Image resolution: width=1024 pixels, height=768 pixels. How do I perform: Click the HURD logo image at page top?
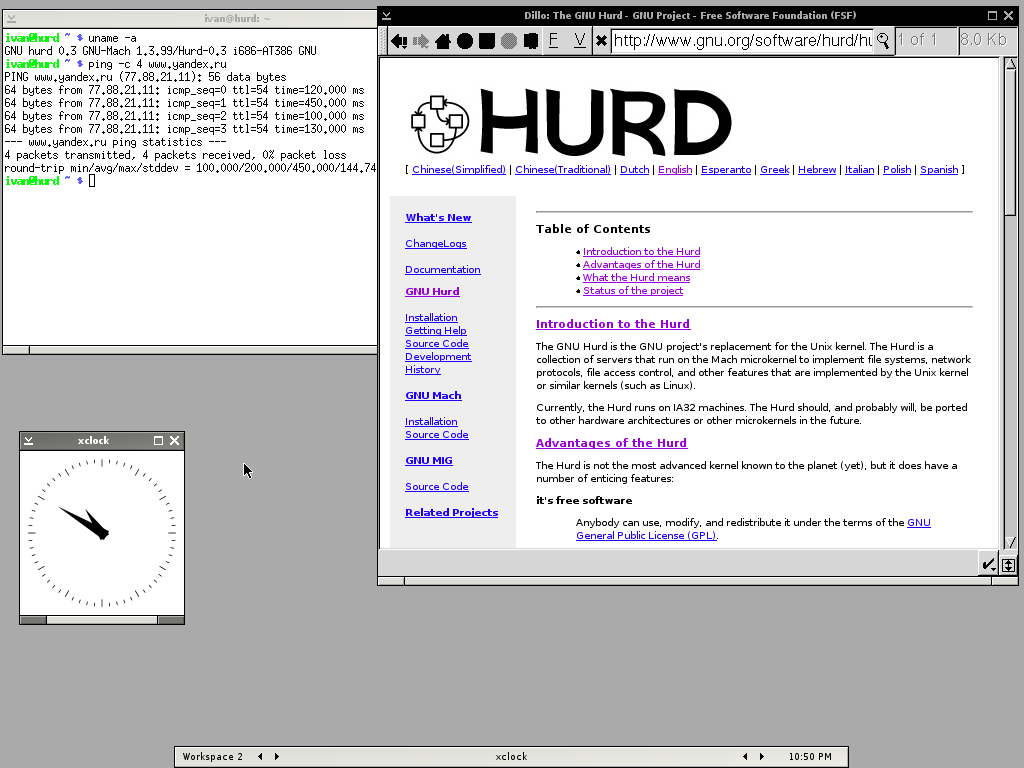pos(571,122)
